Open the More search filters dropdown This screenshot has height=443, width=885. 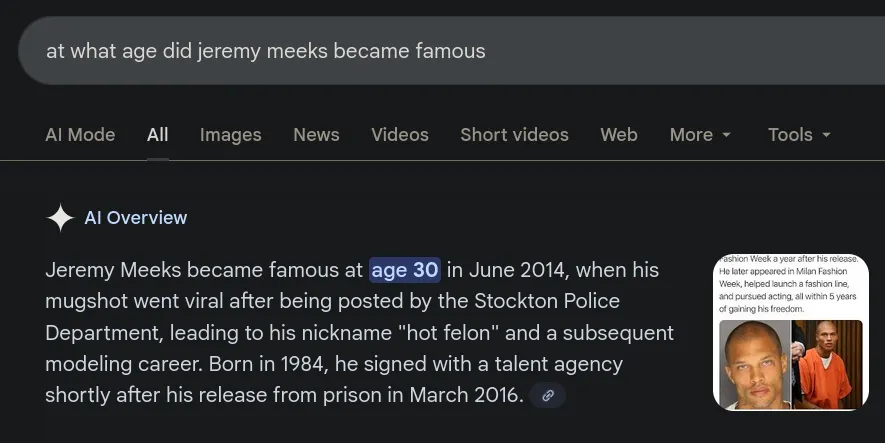pyautogui.click(x=699, y=135)
